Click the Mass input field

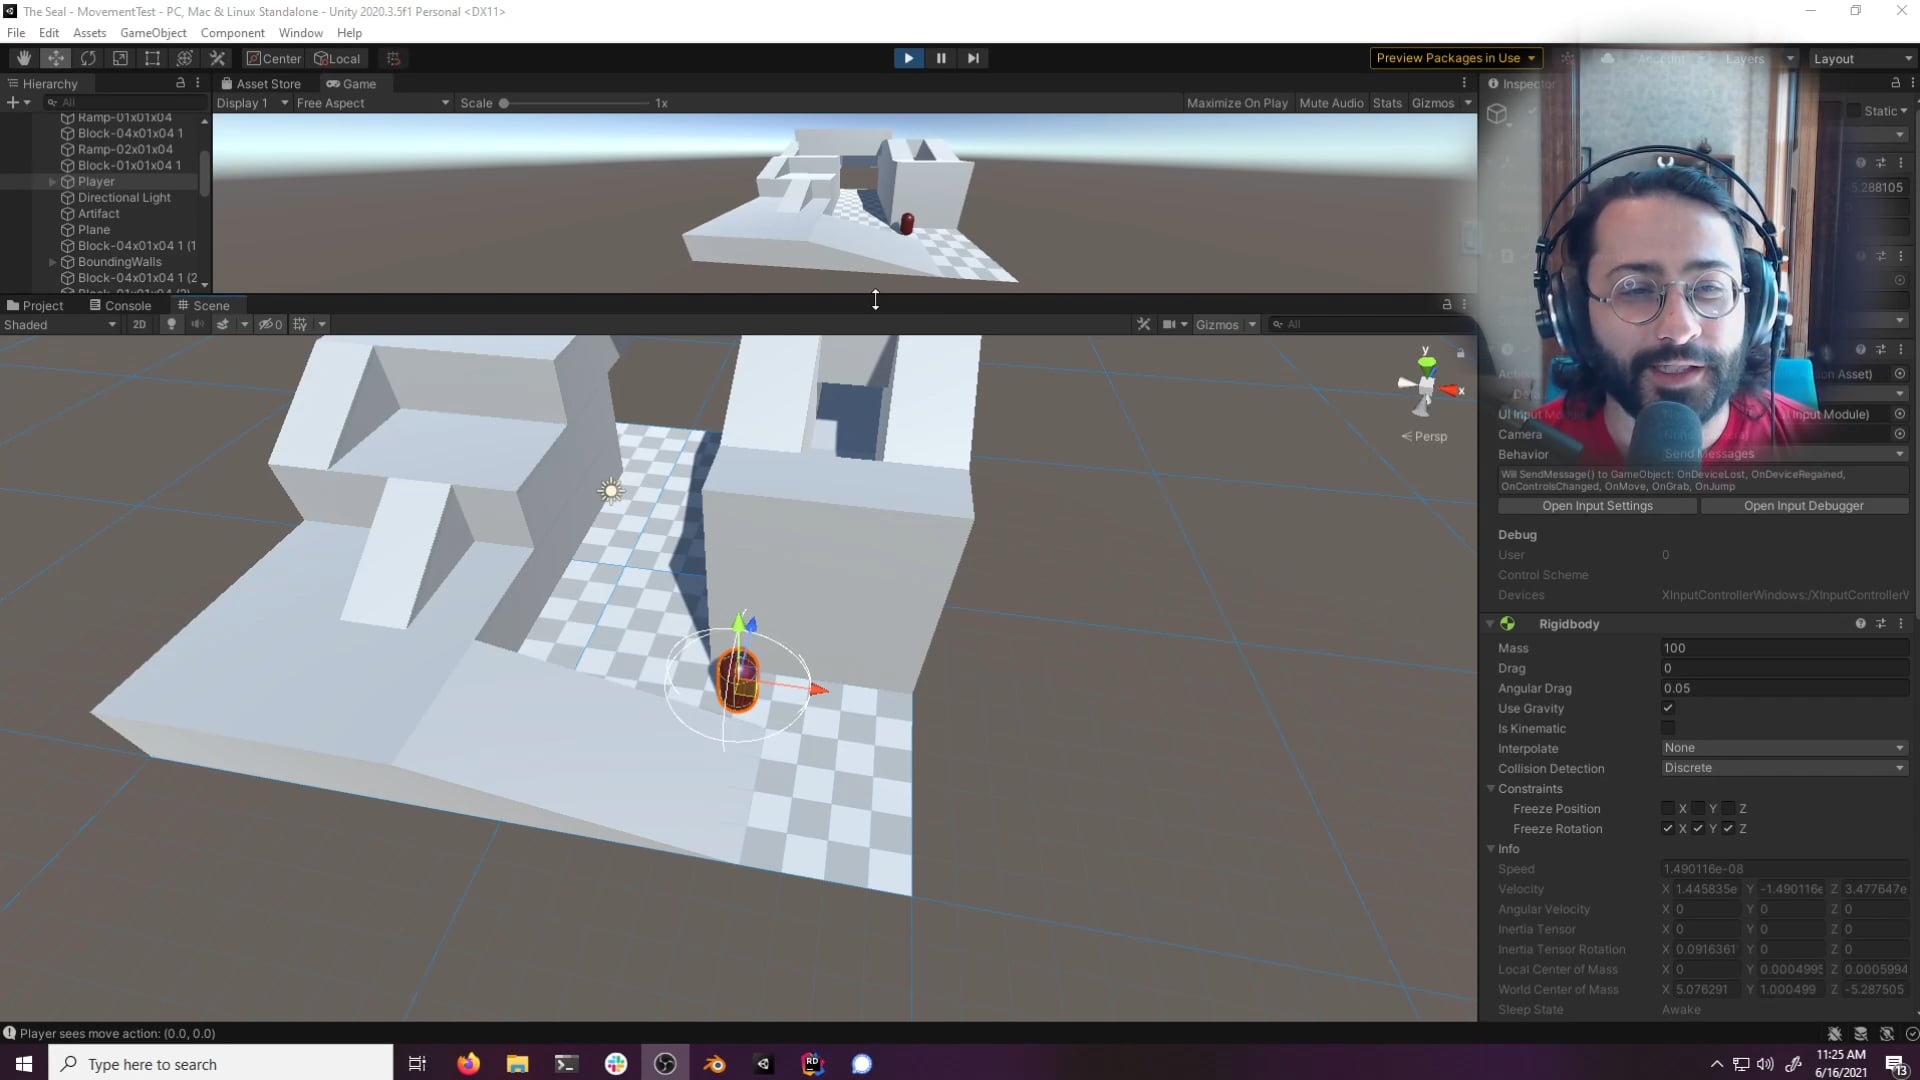pyautogui.click(x=1784, y=648)
